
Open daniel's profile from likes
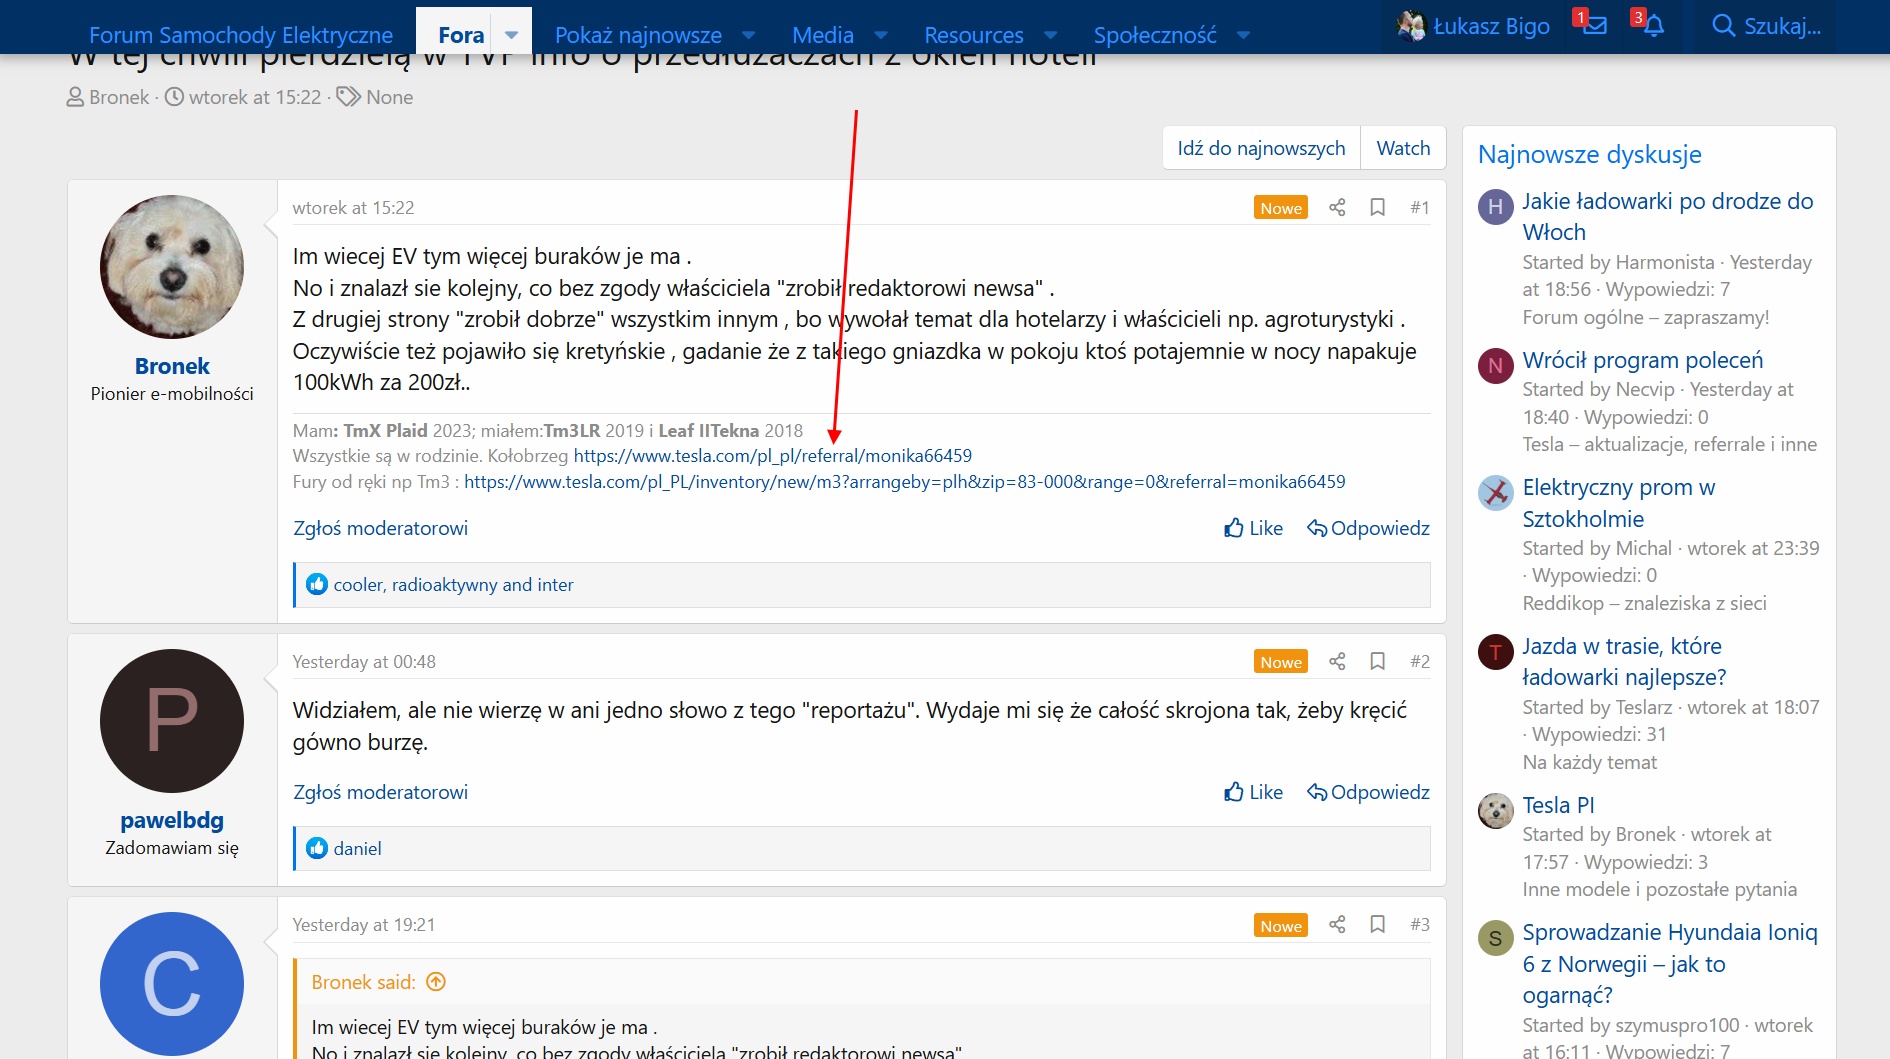(x=357, y=848)
